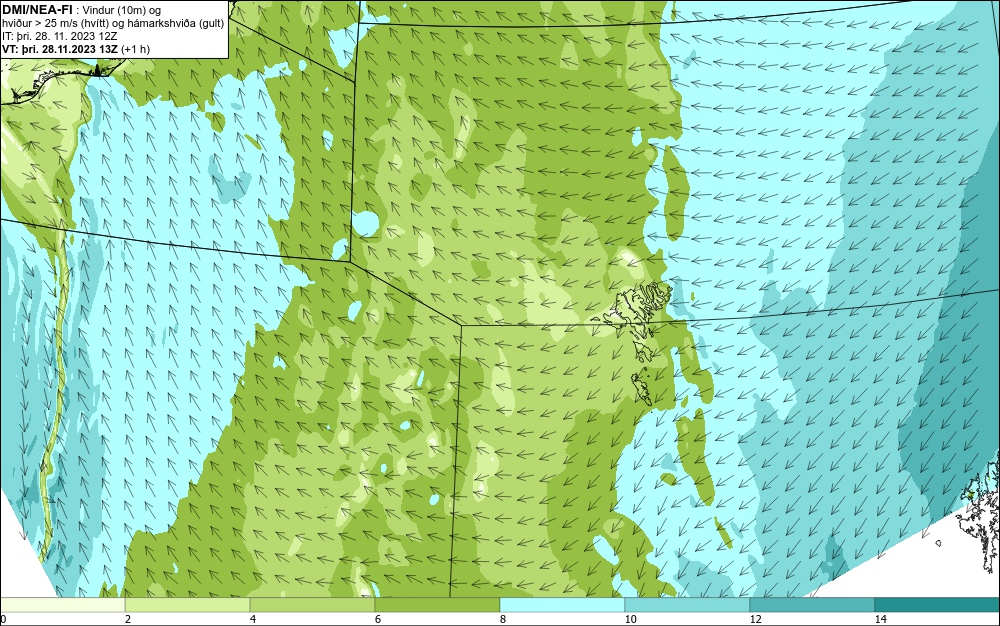The width and height of the screenshot is (1000, 626).
Task: Click the scale label 14
Action: tap(881, 620)
